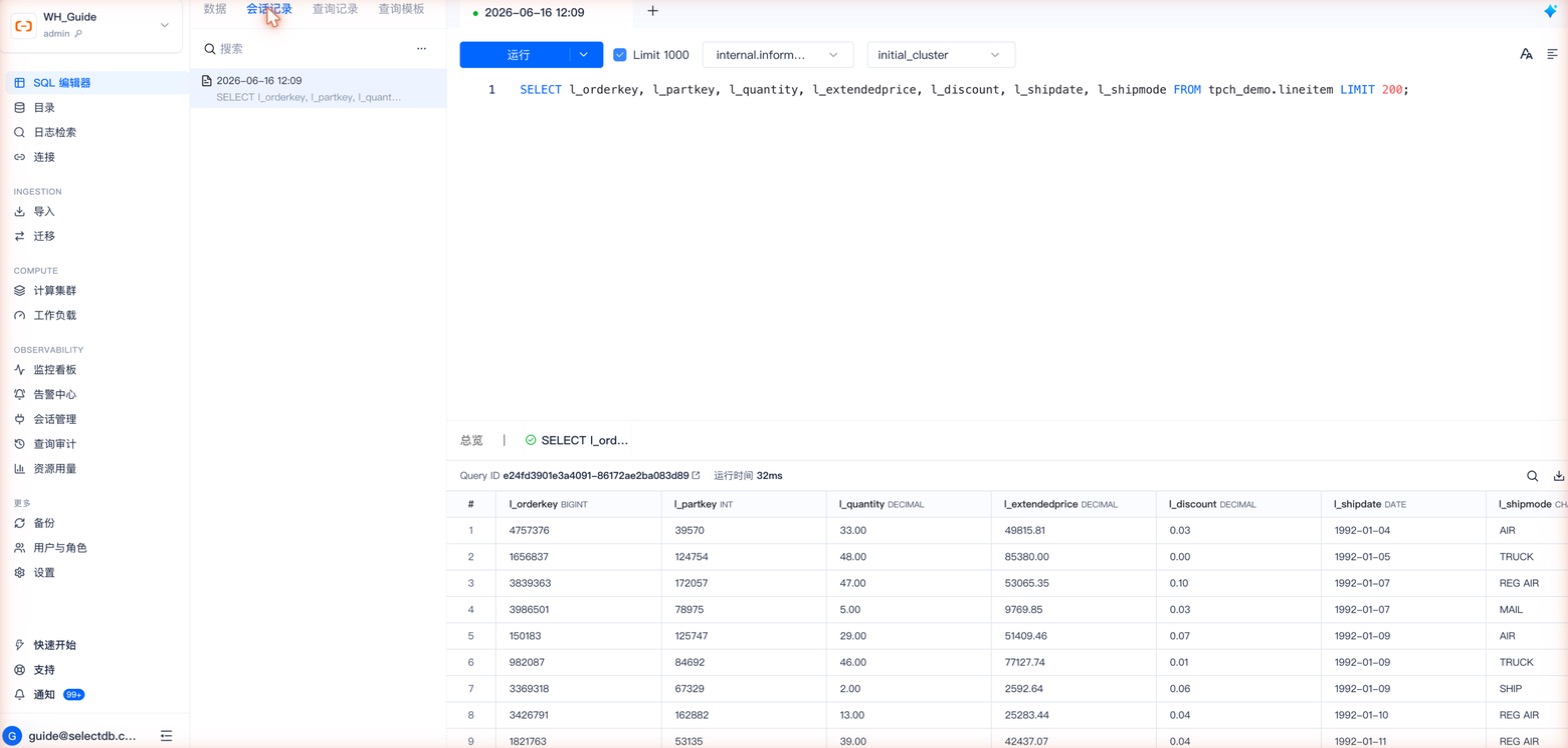
Task: Click the font size icon in editor toolbar
Action: 1526,54
